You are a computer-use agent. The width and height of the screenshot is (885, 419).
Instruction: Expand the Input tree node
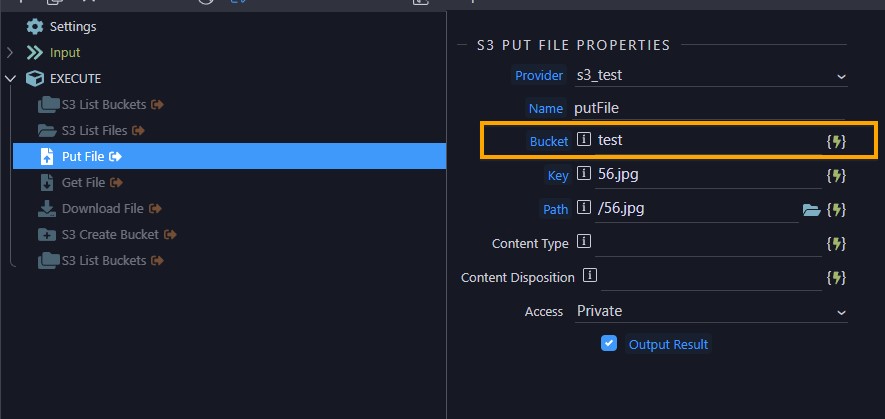point(10,53)
